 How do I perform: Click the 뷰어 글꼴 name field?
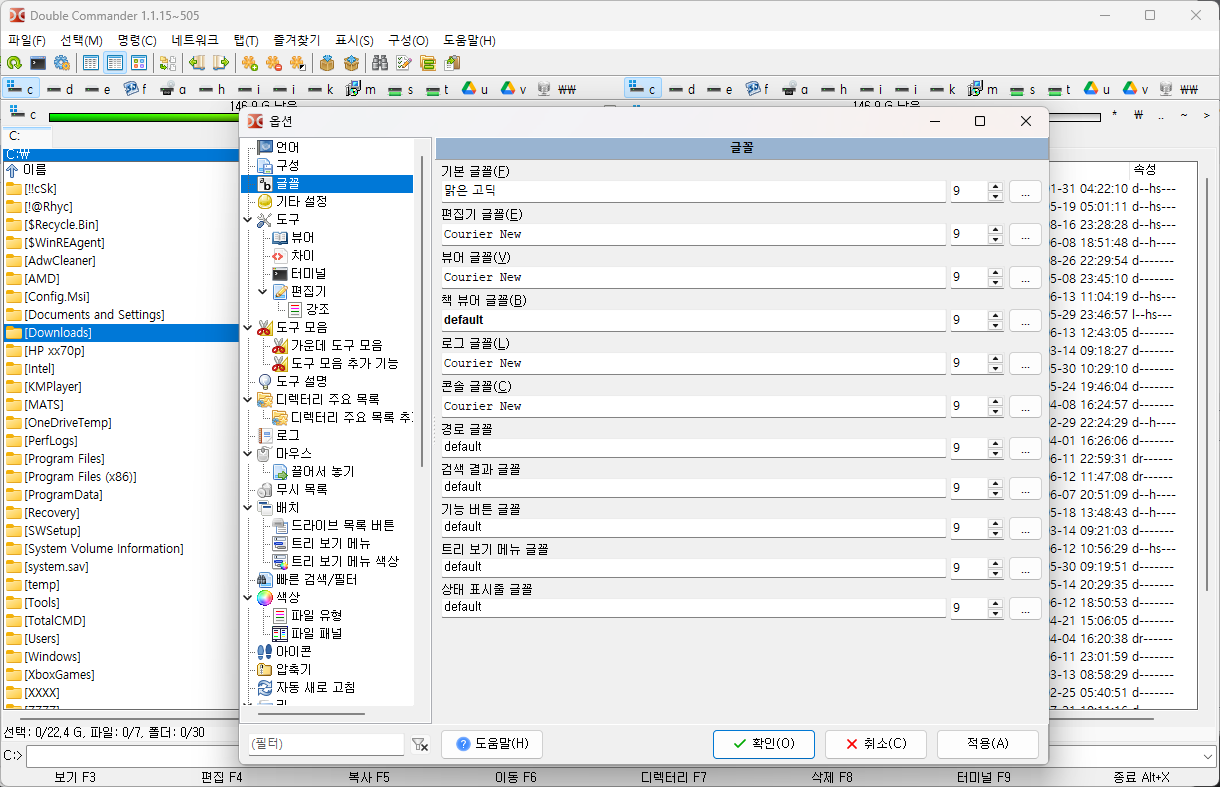pyautogui.click(x=694, y=277)
